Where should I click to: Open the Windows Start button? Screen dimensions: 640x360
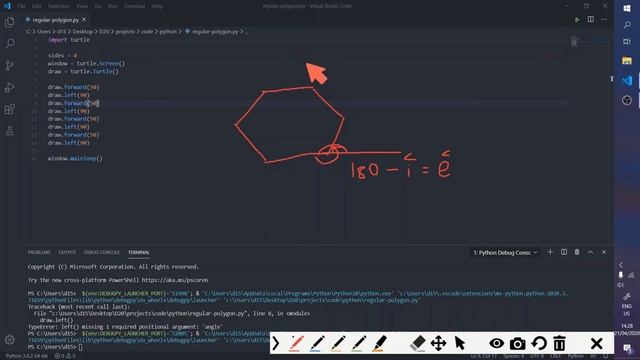[x=627, y=8]
